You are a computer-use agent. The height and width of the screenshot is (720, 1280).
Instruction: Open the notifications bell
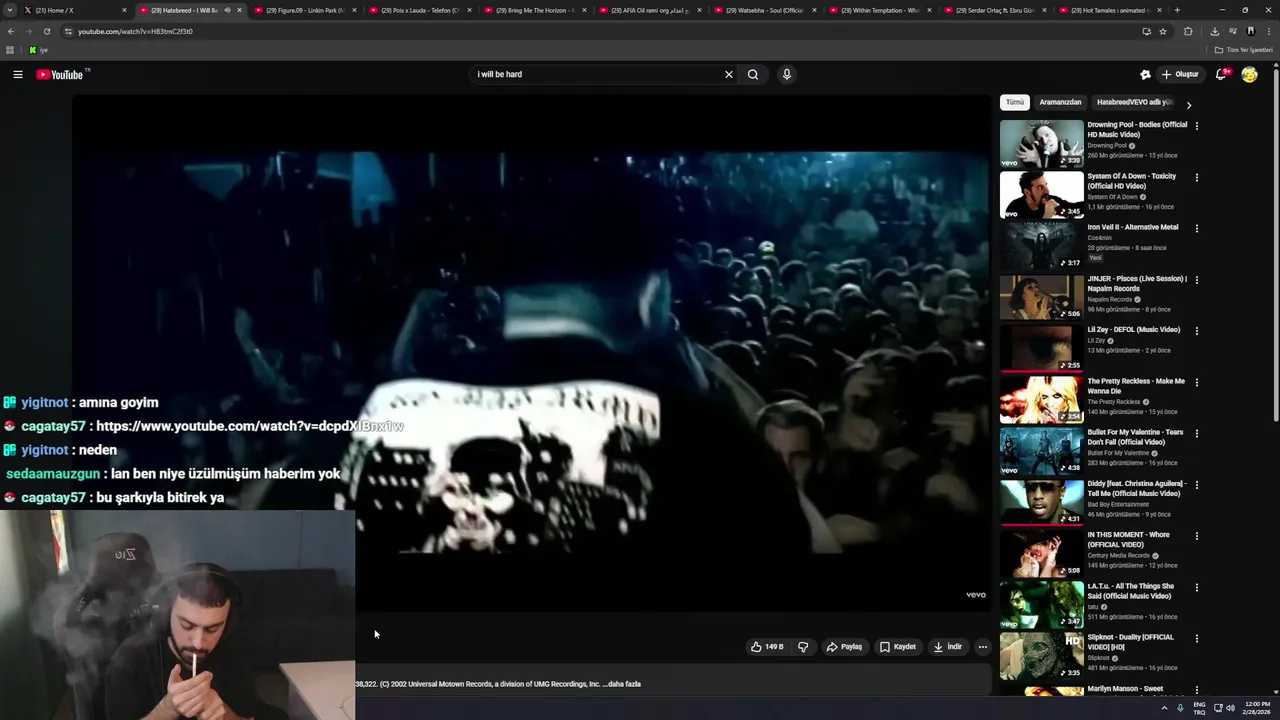pyautogui.click(x=1221, y=74)
